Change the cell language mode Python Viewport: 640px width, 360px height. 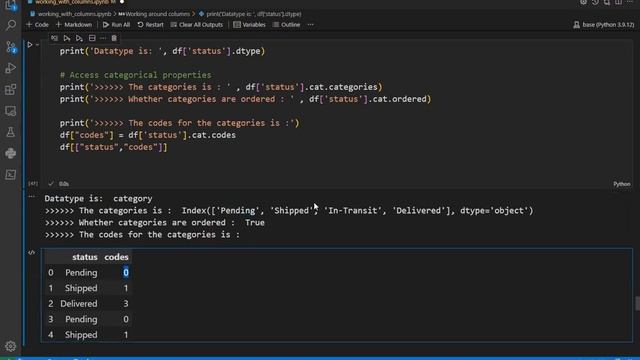[622, 184]
